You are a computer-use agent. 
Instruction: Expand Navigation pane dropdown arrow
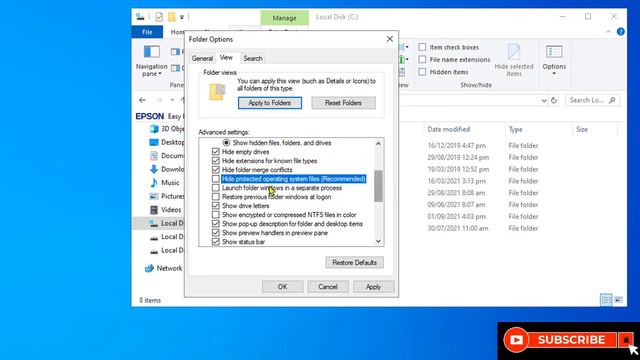point(160,74)
